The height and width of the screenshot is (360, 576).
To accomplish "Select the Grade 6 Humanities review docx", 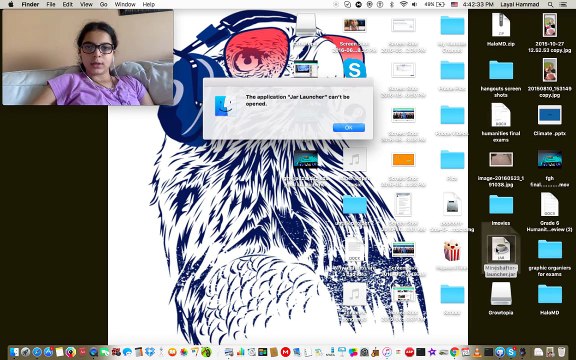I will pyautogui.click(x=550, y=212).
